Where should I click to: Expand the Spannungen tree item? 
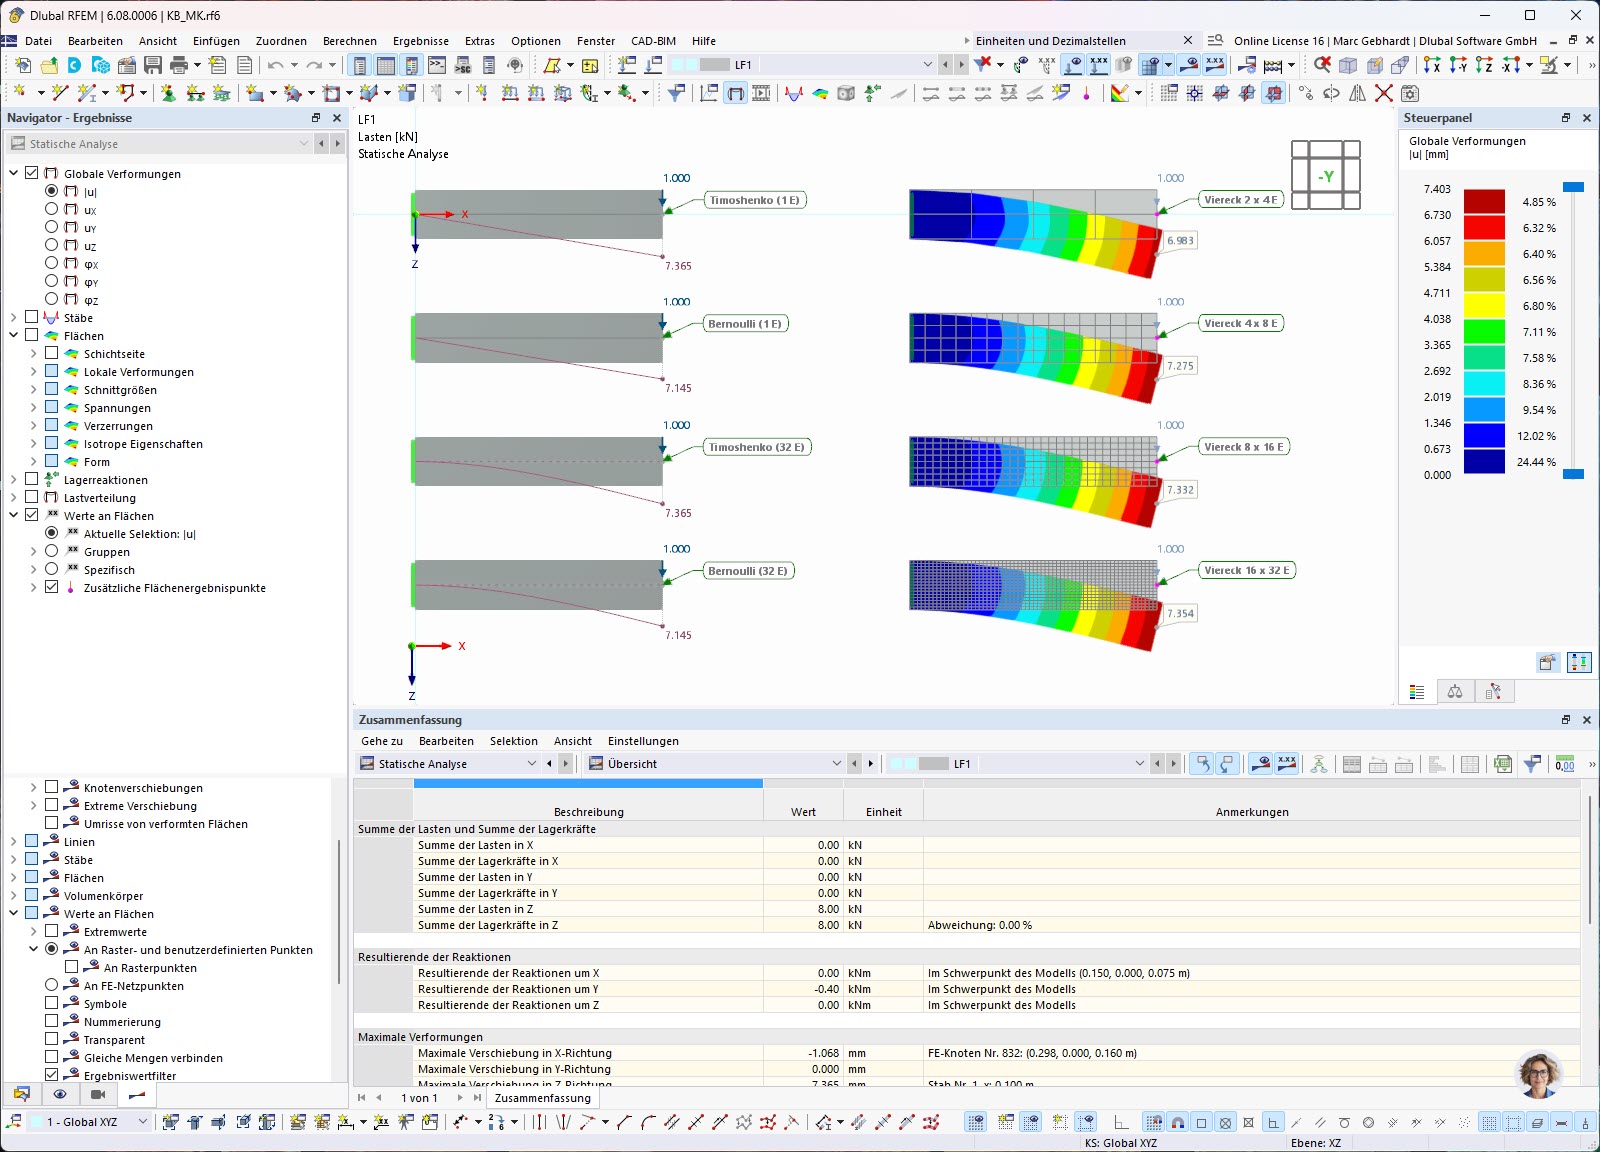33,407
